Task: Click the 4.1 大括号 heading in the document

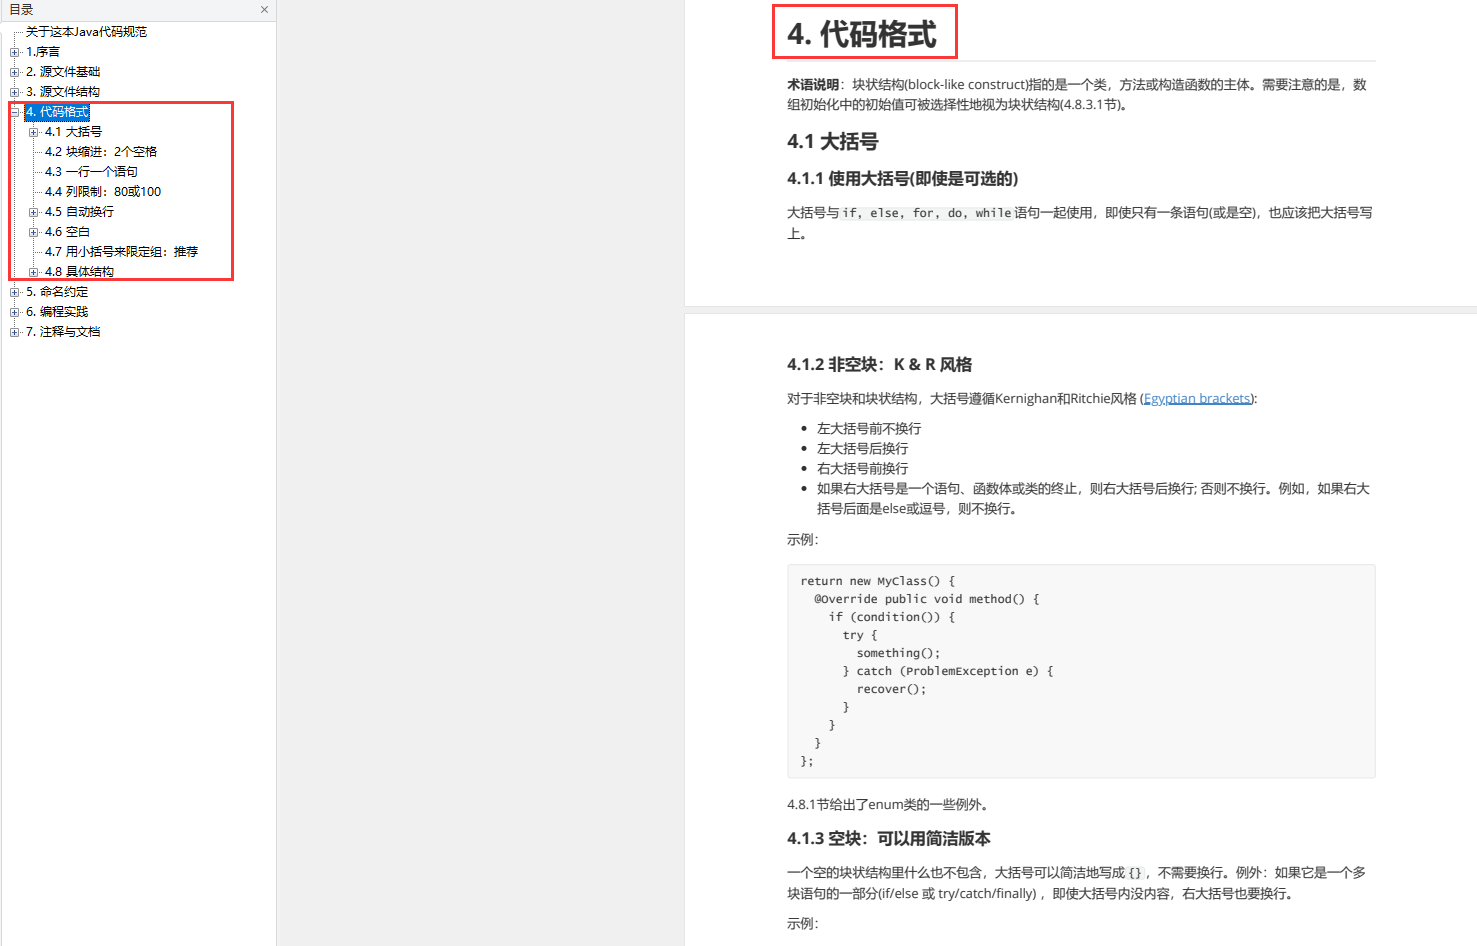Action: click(832, 142)
